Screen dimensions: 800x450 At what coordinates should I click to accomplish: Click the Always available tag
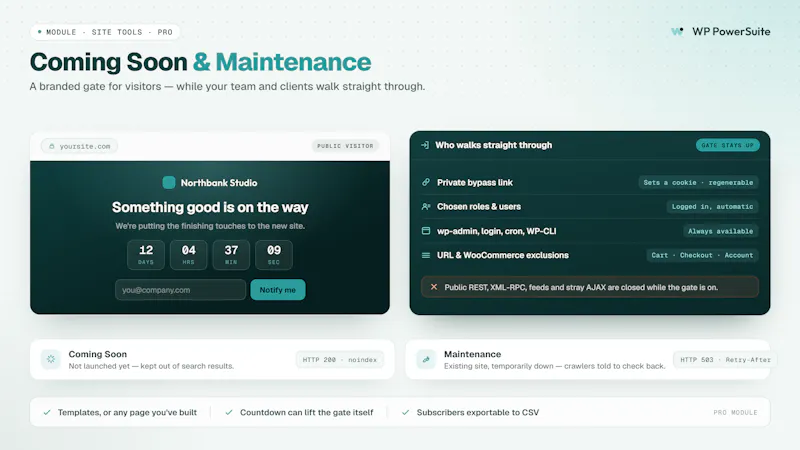tap(720, 231)
